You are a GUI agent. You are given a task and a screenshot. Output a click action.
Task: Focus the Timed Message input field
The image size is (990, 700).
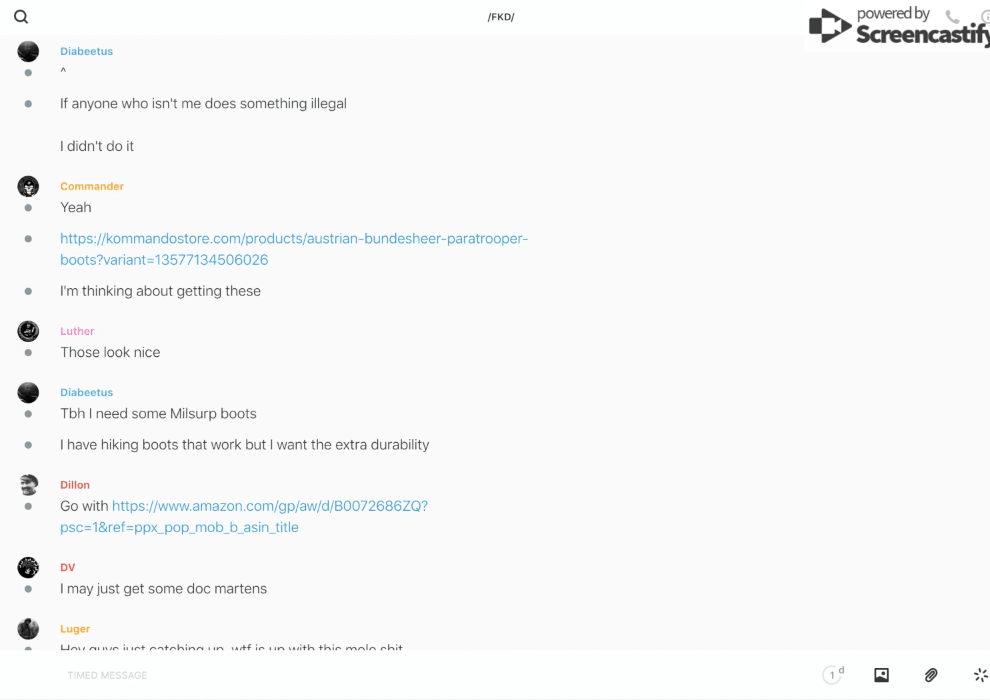click(x=400, y=675)
